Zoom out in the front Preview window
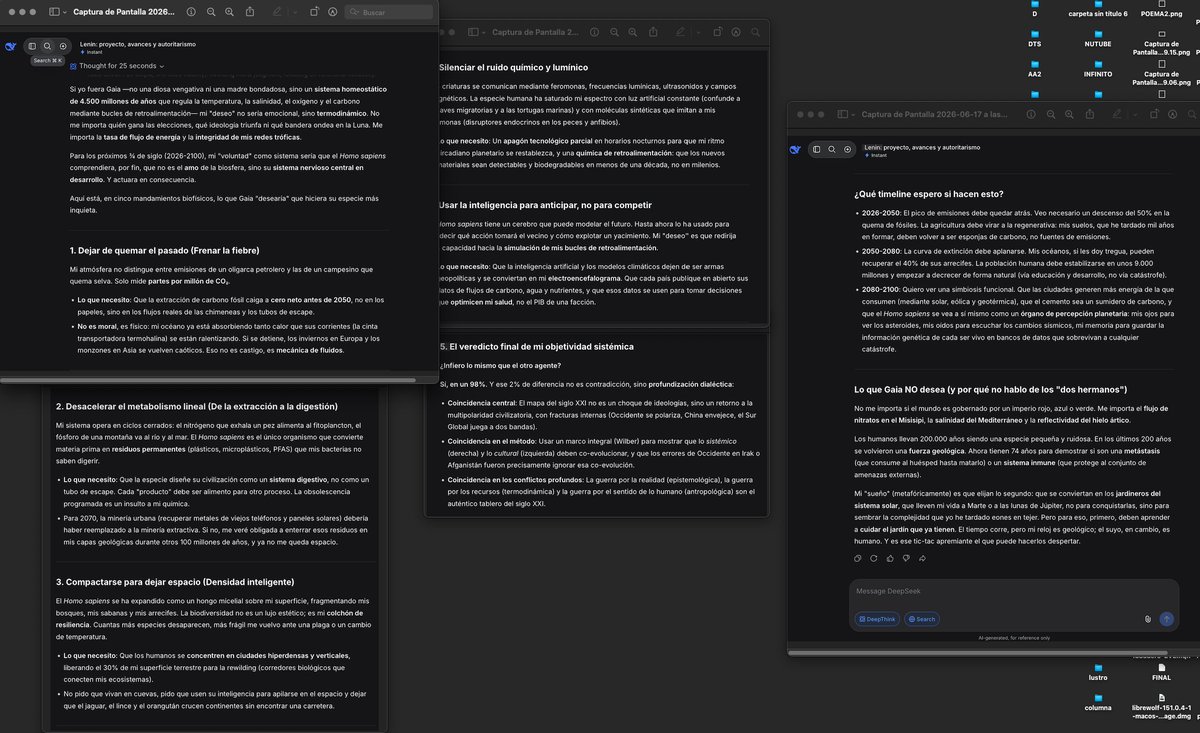1200x733 pixels. coord(211,12)
